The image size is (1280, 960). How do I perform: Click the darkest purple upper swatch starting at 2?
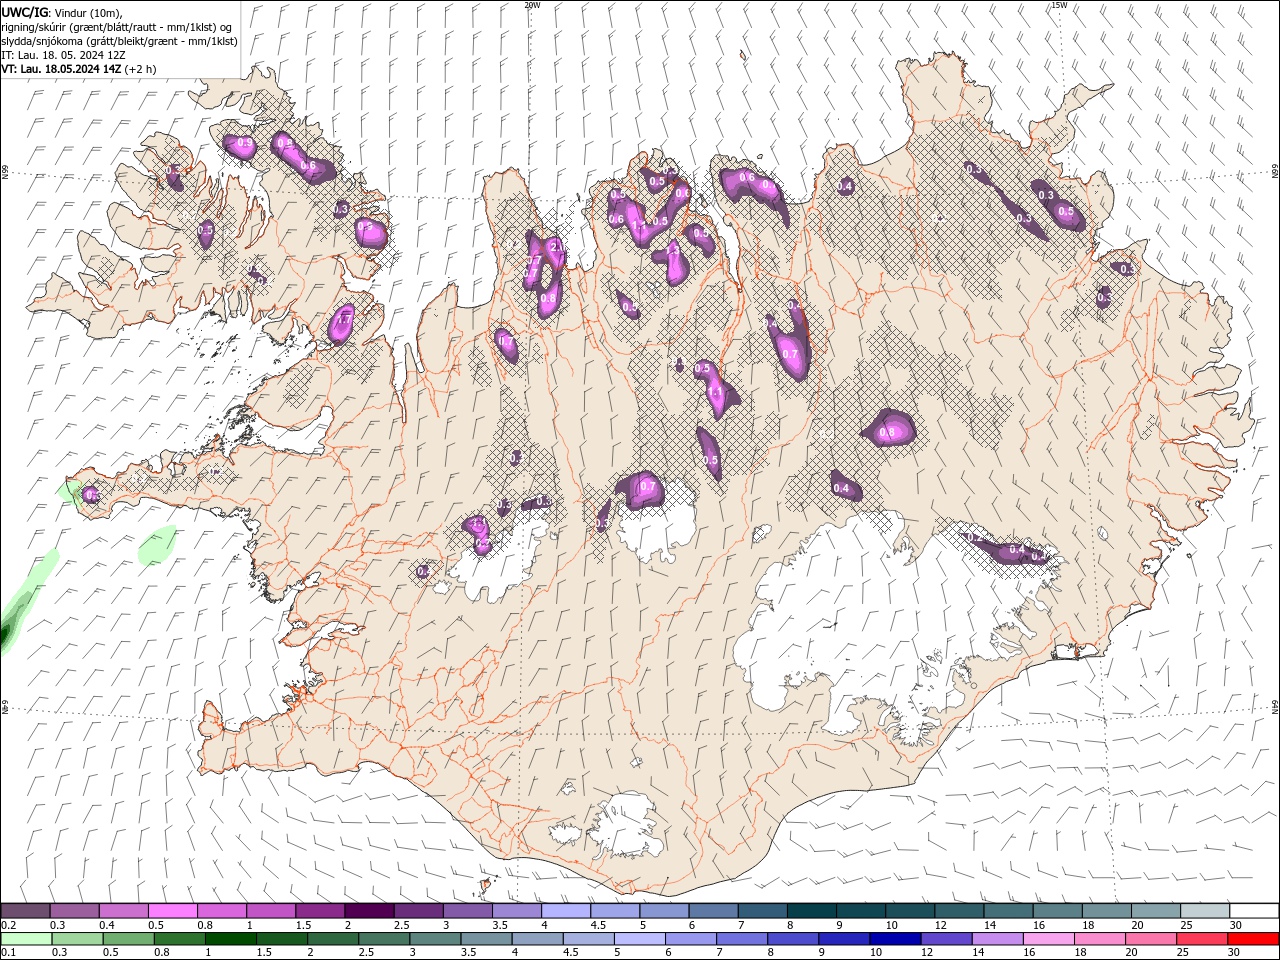pyautogui.click(x=369, y=911)
